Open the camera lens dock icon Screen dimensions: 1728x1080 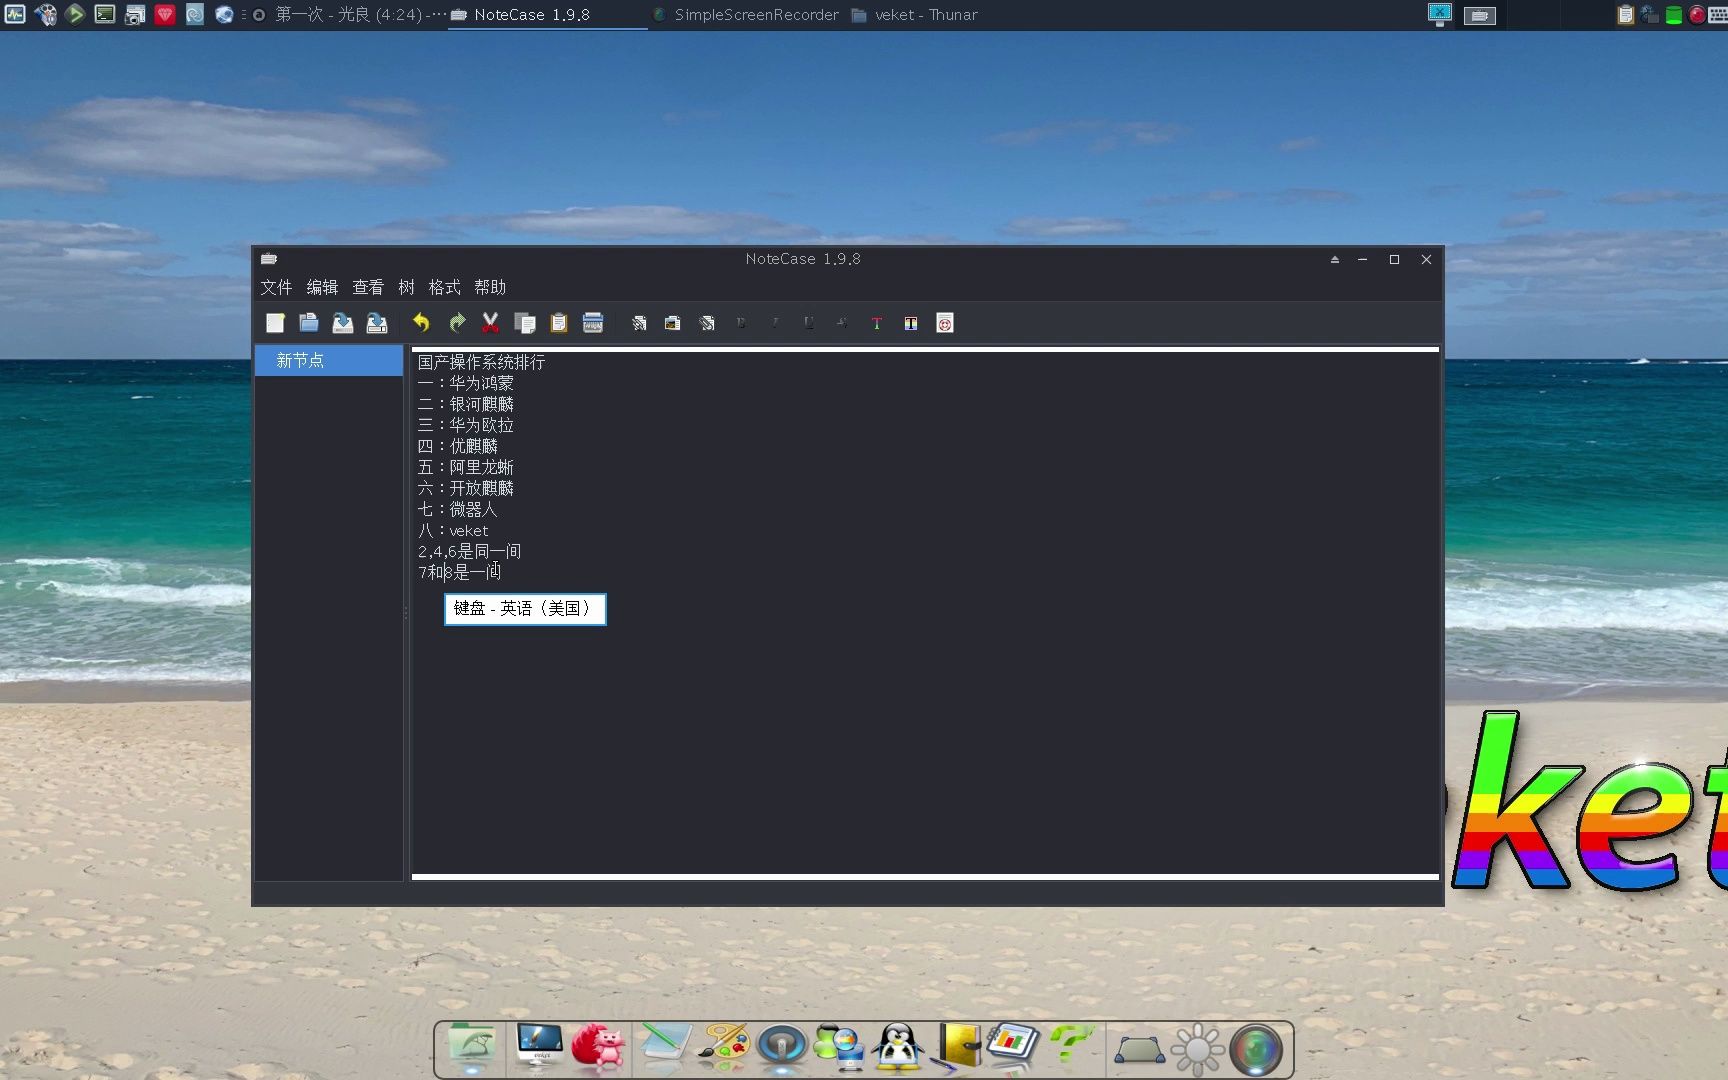pos(1256,1050)
